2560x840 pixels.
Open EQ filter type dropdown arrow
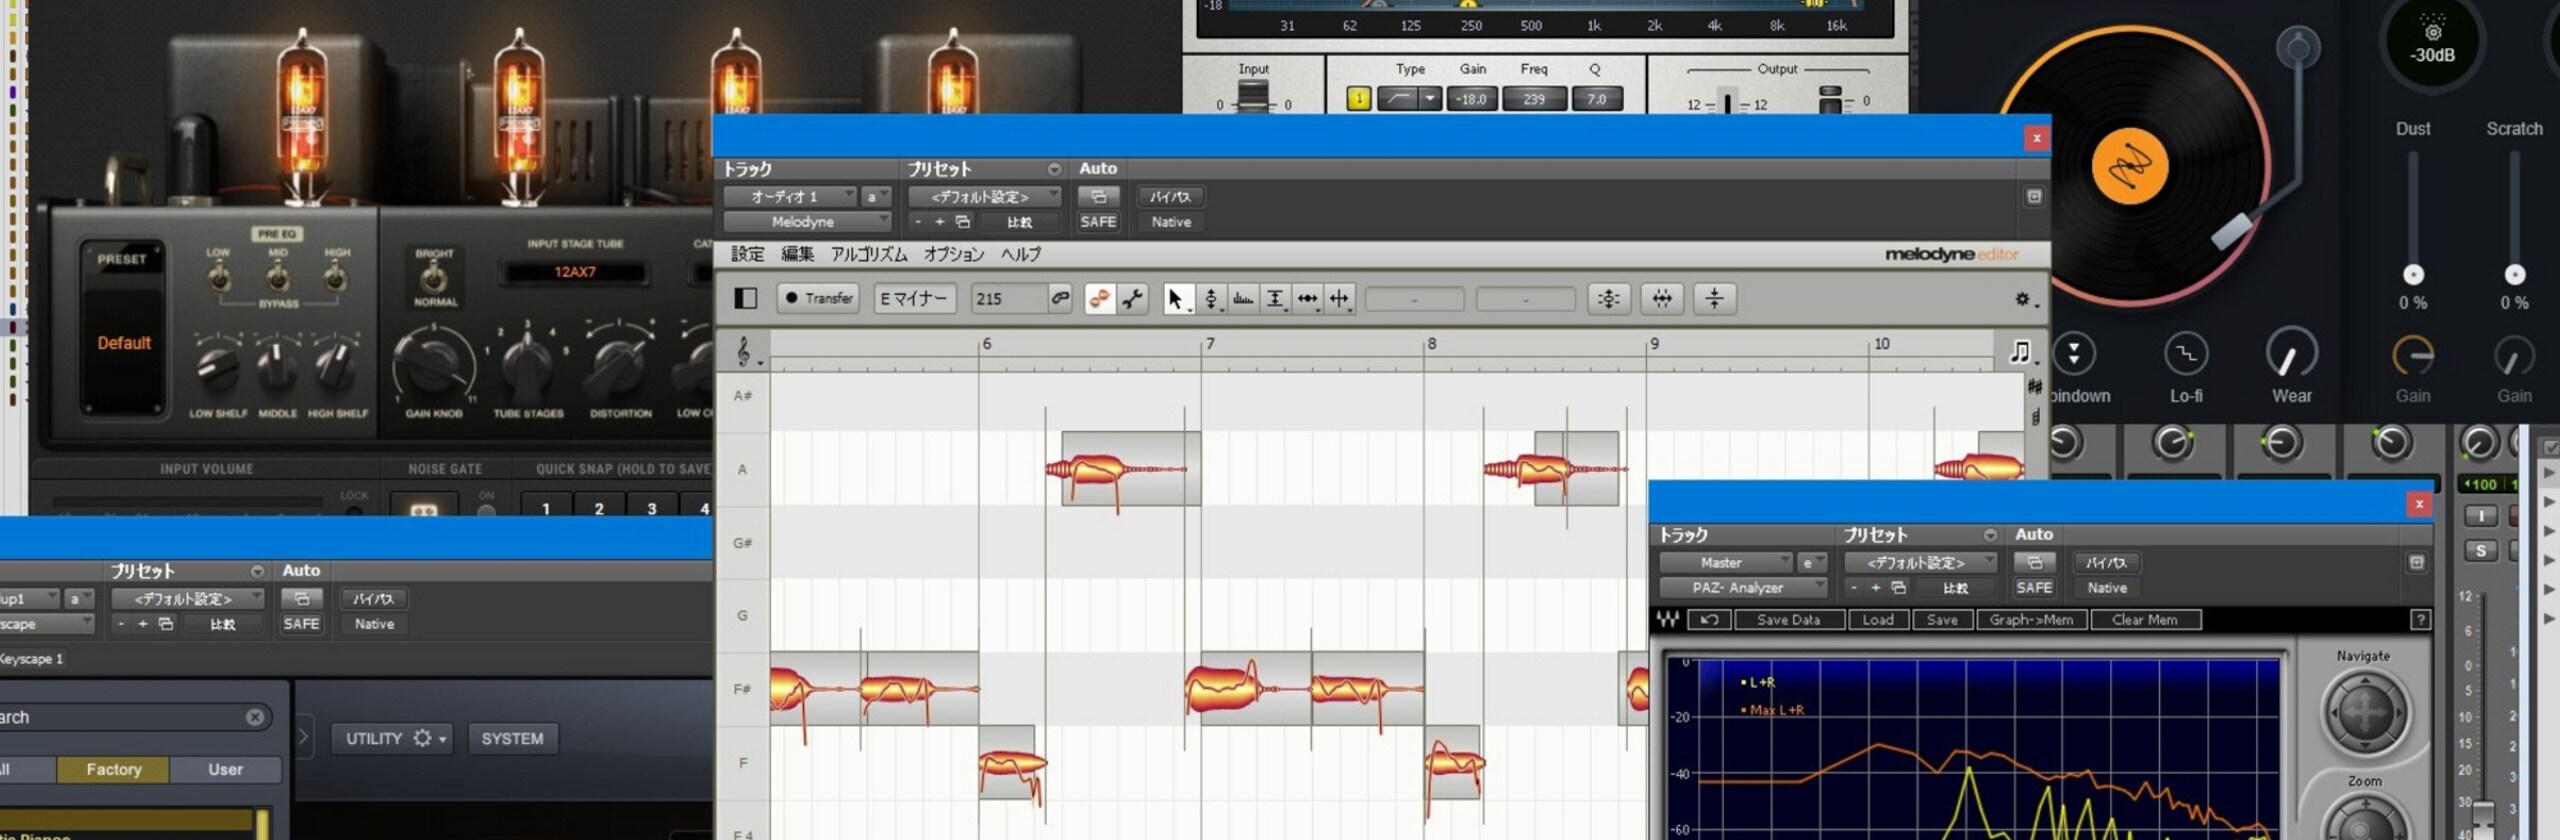1430,99
